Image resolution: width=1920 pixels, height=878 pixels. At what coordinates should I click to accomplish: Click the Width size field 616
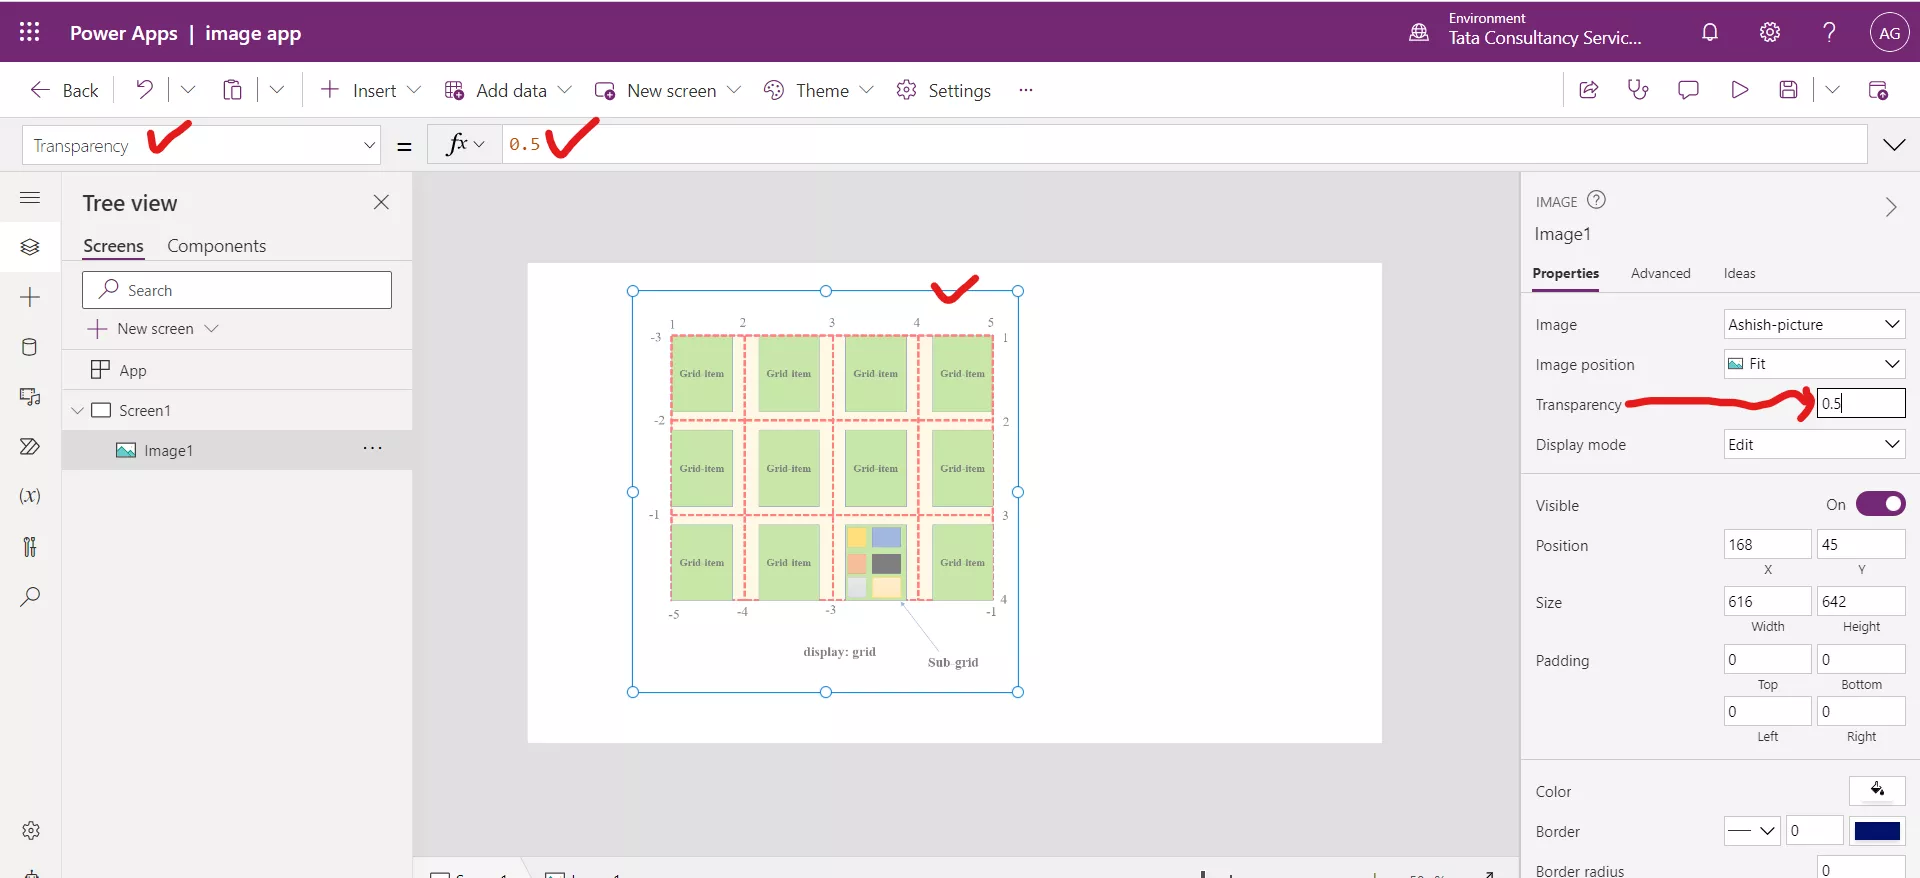1767,602
